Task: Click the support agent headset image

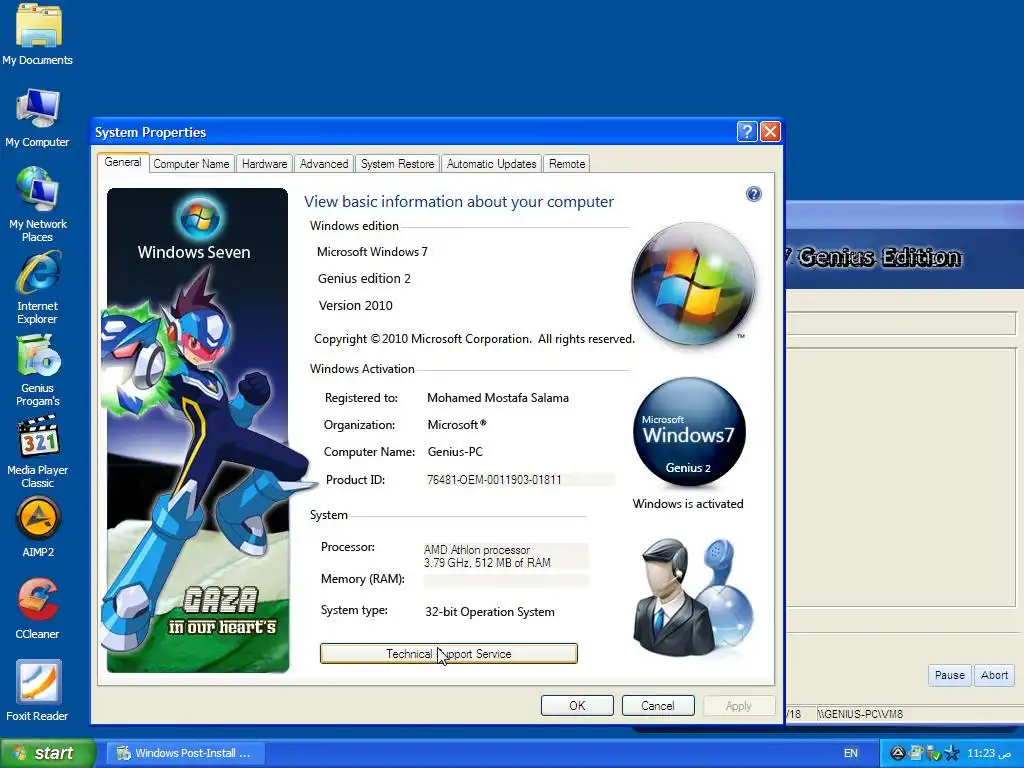Action: click(692, 596)
